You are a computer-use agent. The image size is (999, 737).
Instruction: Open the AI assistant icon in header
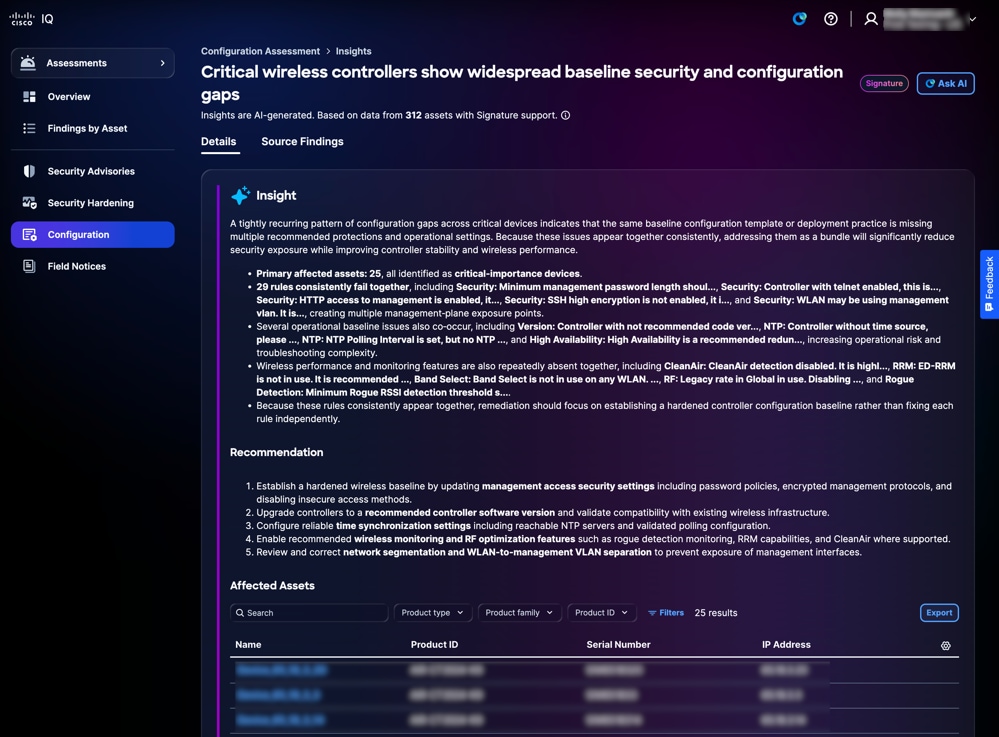pos(800,19)
